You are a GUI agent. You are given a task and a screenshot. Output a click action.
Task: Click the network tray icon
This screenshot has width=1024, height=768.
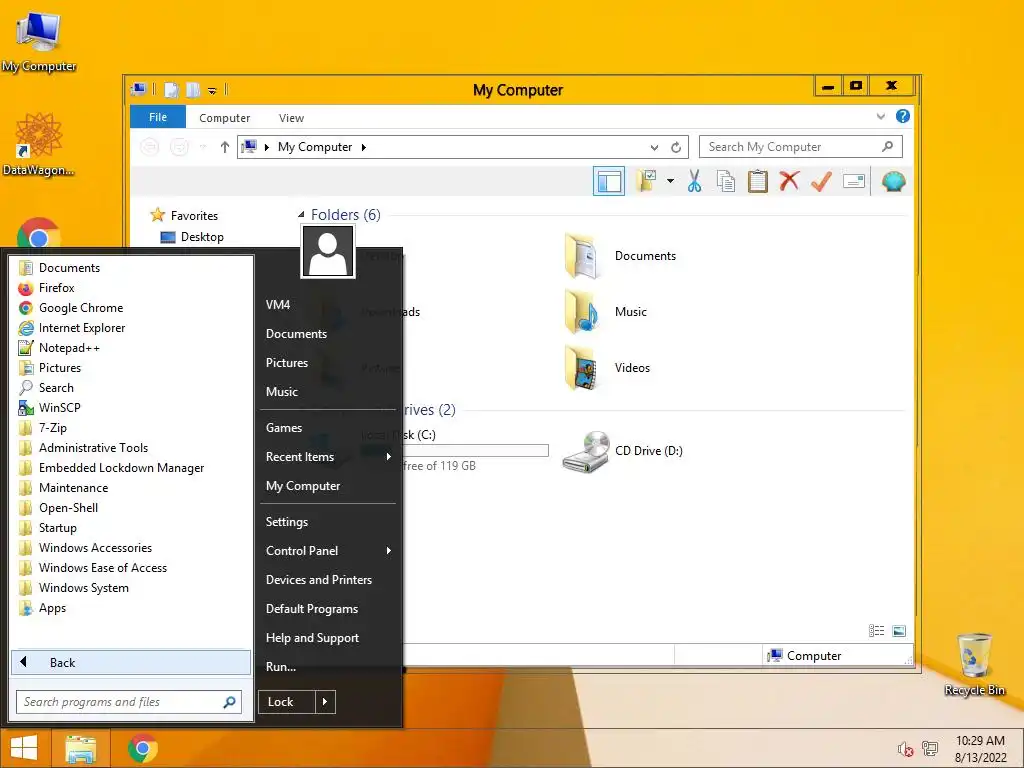[x=930, y=748]
